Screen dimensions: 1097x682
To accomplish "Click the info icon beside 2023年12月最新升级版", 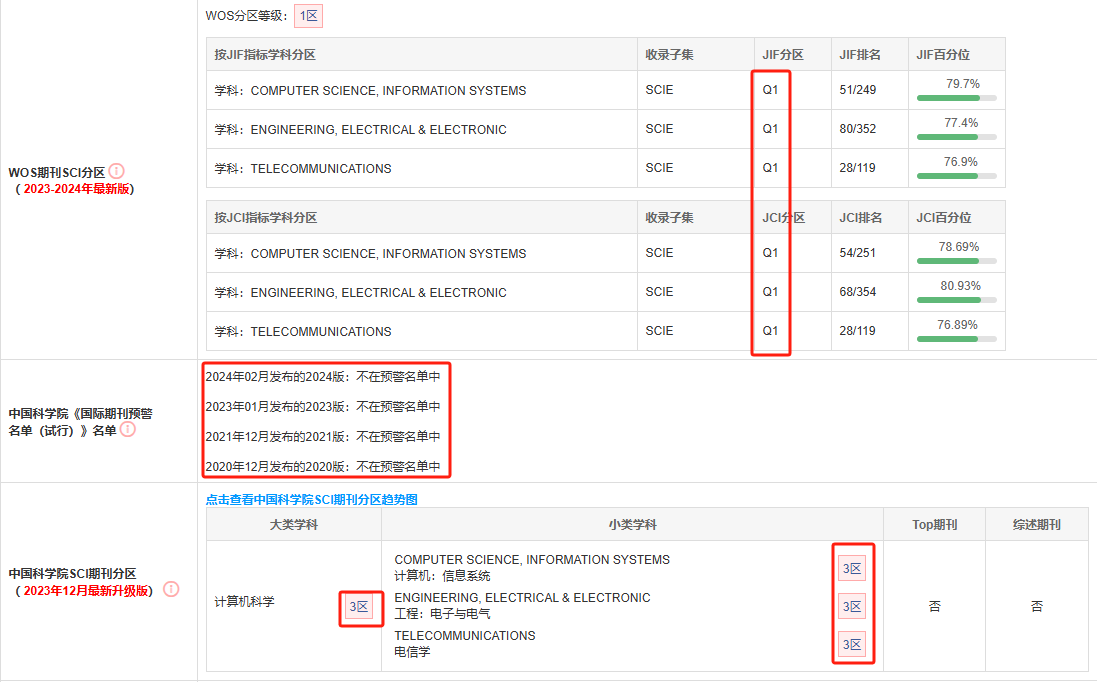I will (x=171, y=589).
